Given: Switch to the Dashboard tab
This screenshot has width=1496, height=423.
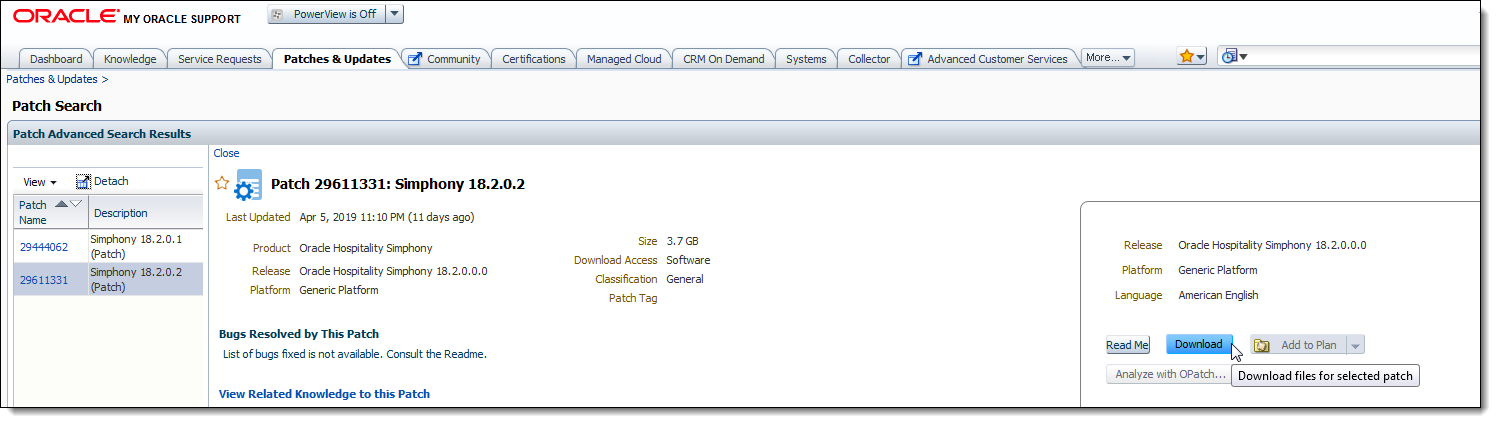Looking at the screenshot, I should (x=56, y=59).
